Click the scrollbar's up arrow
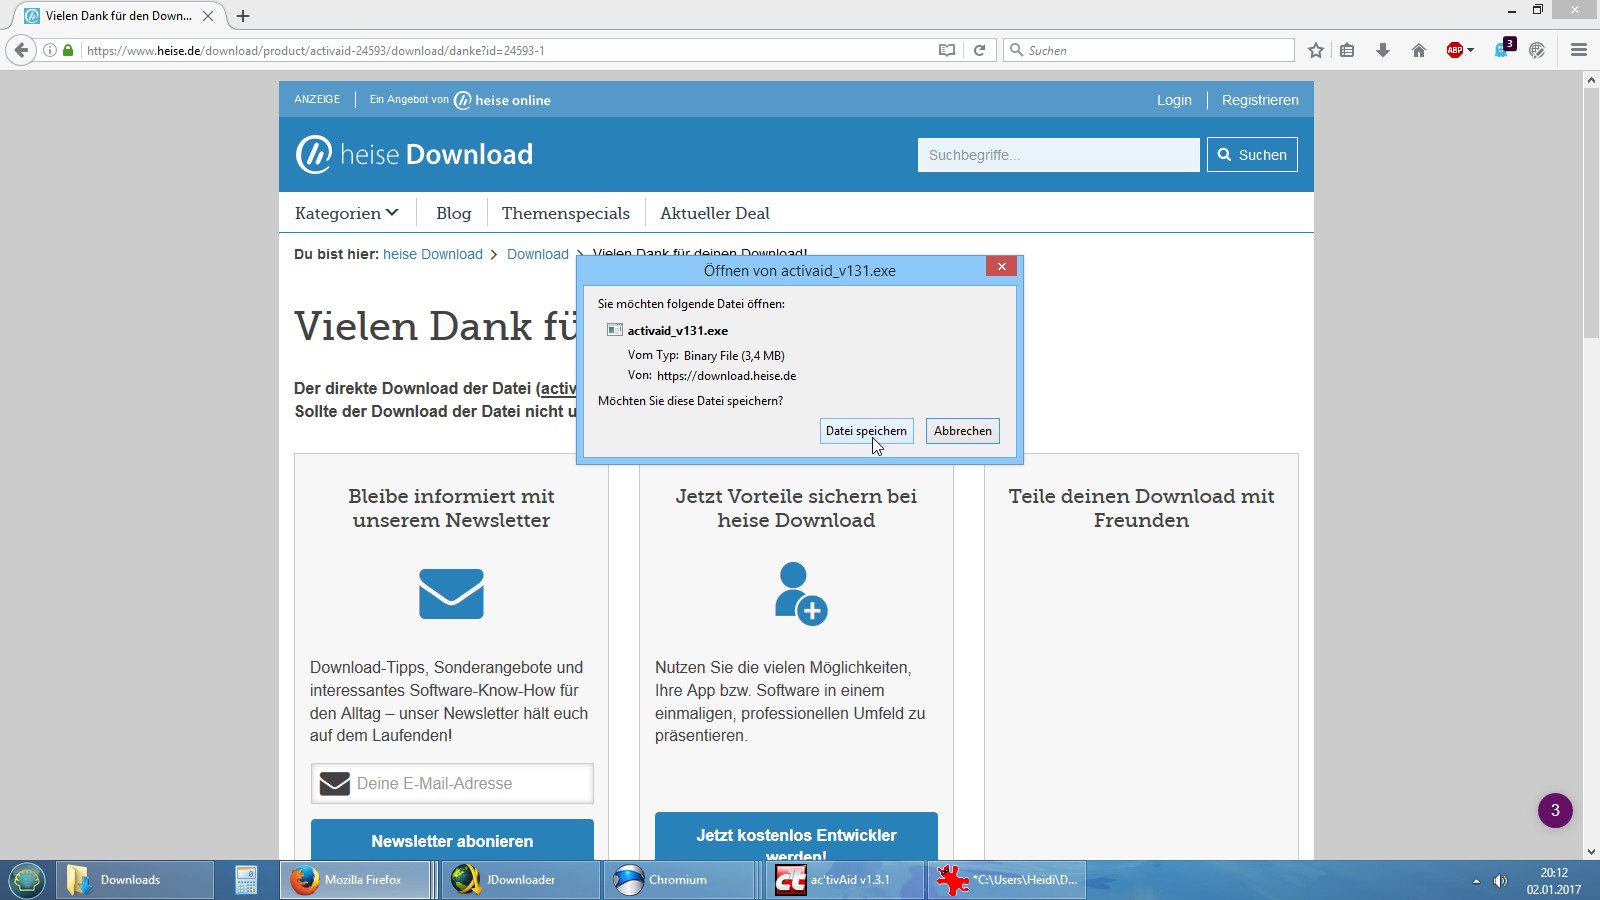The image size is (1600, 900). (x=1591, y=80)
